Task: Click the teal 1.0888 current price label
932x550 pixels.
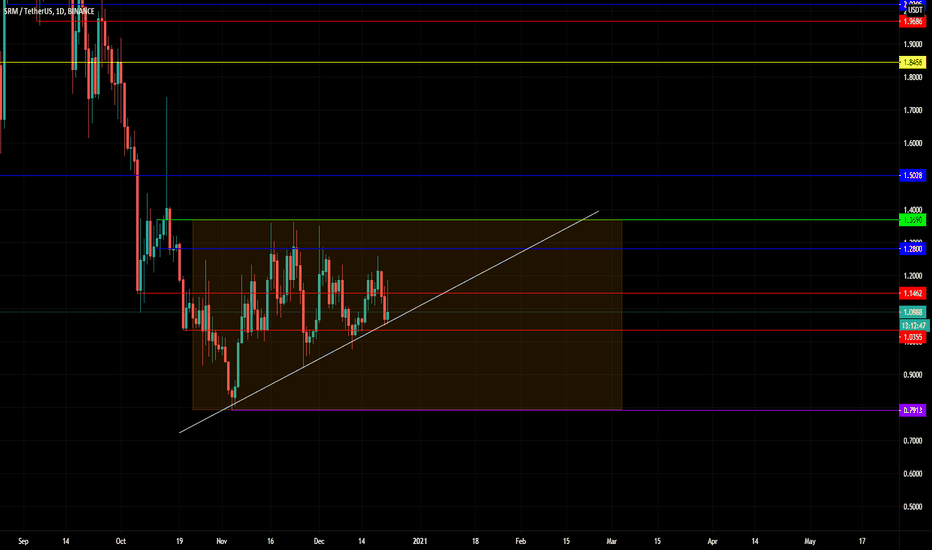Action: [912, 312]
